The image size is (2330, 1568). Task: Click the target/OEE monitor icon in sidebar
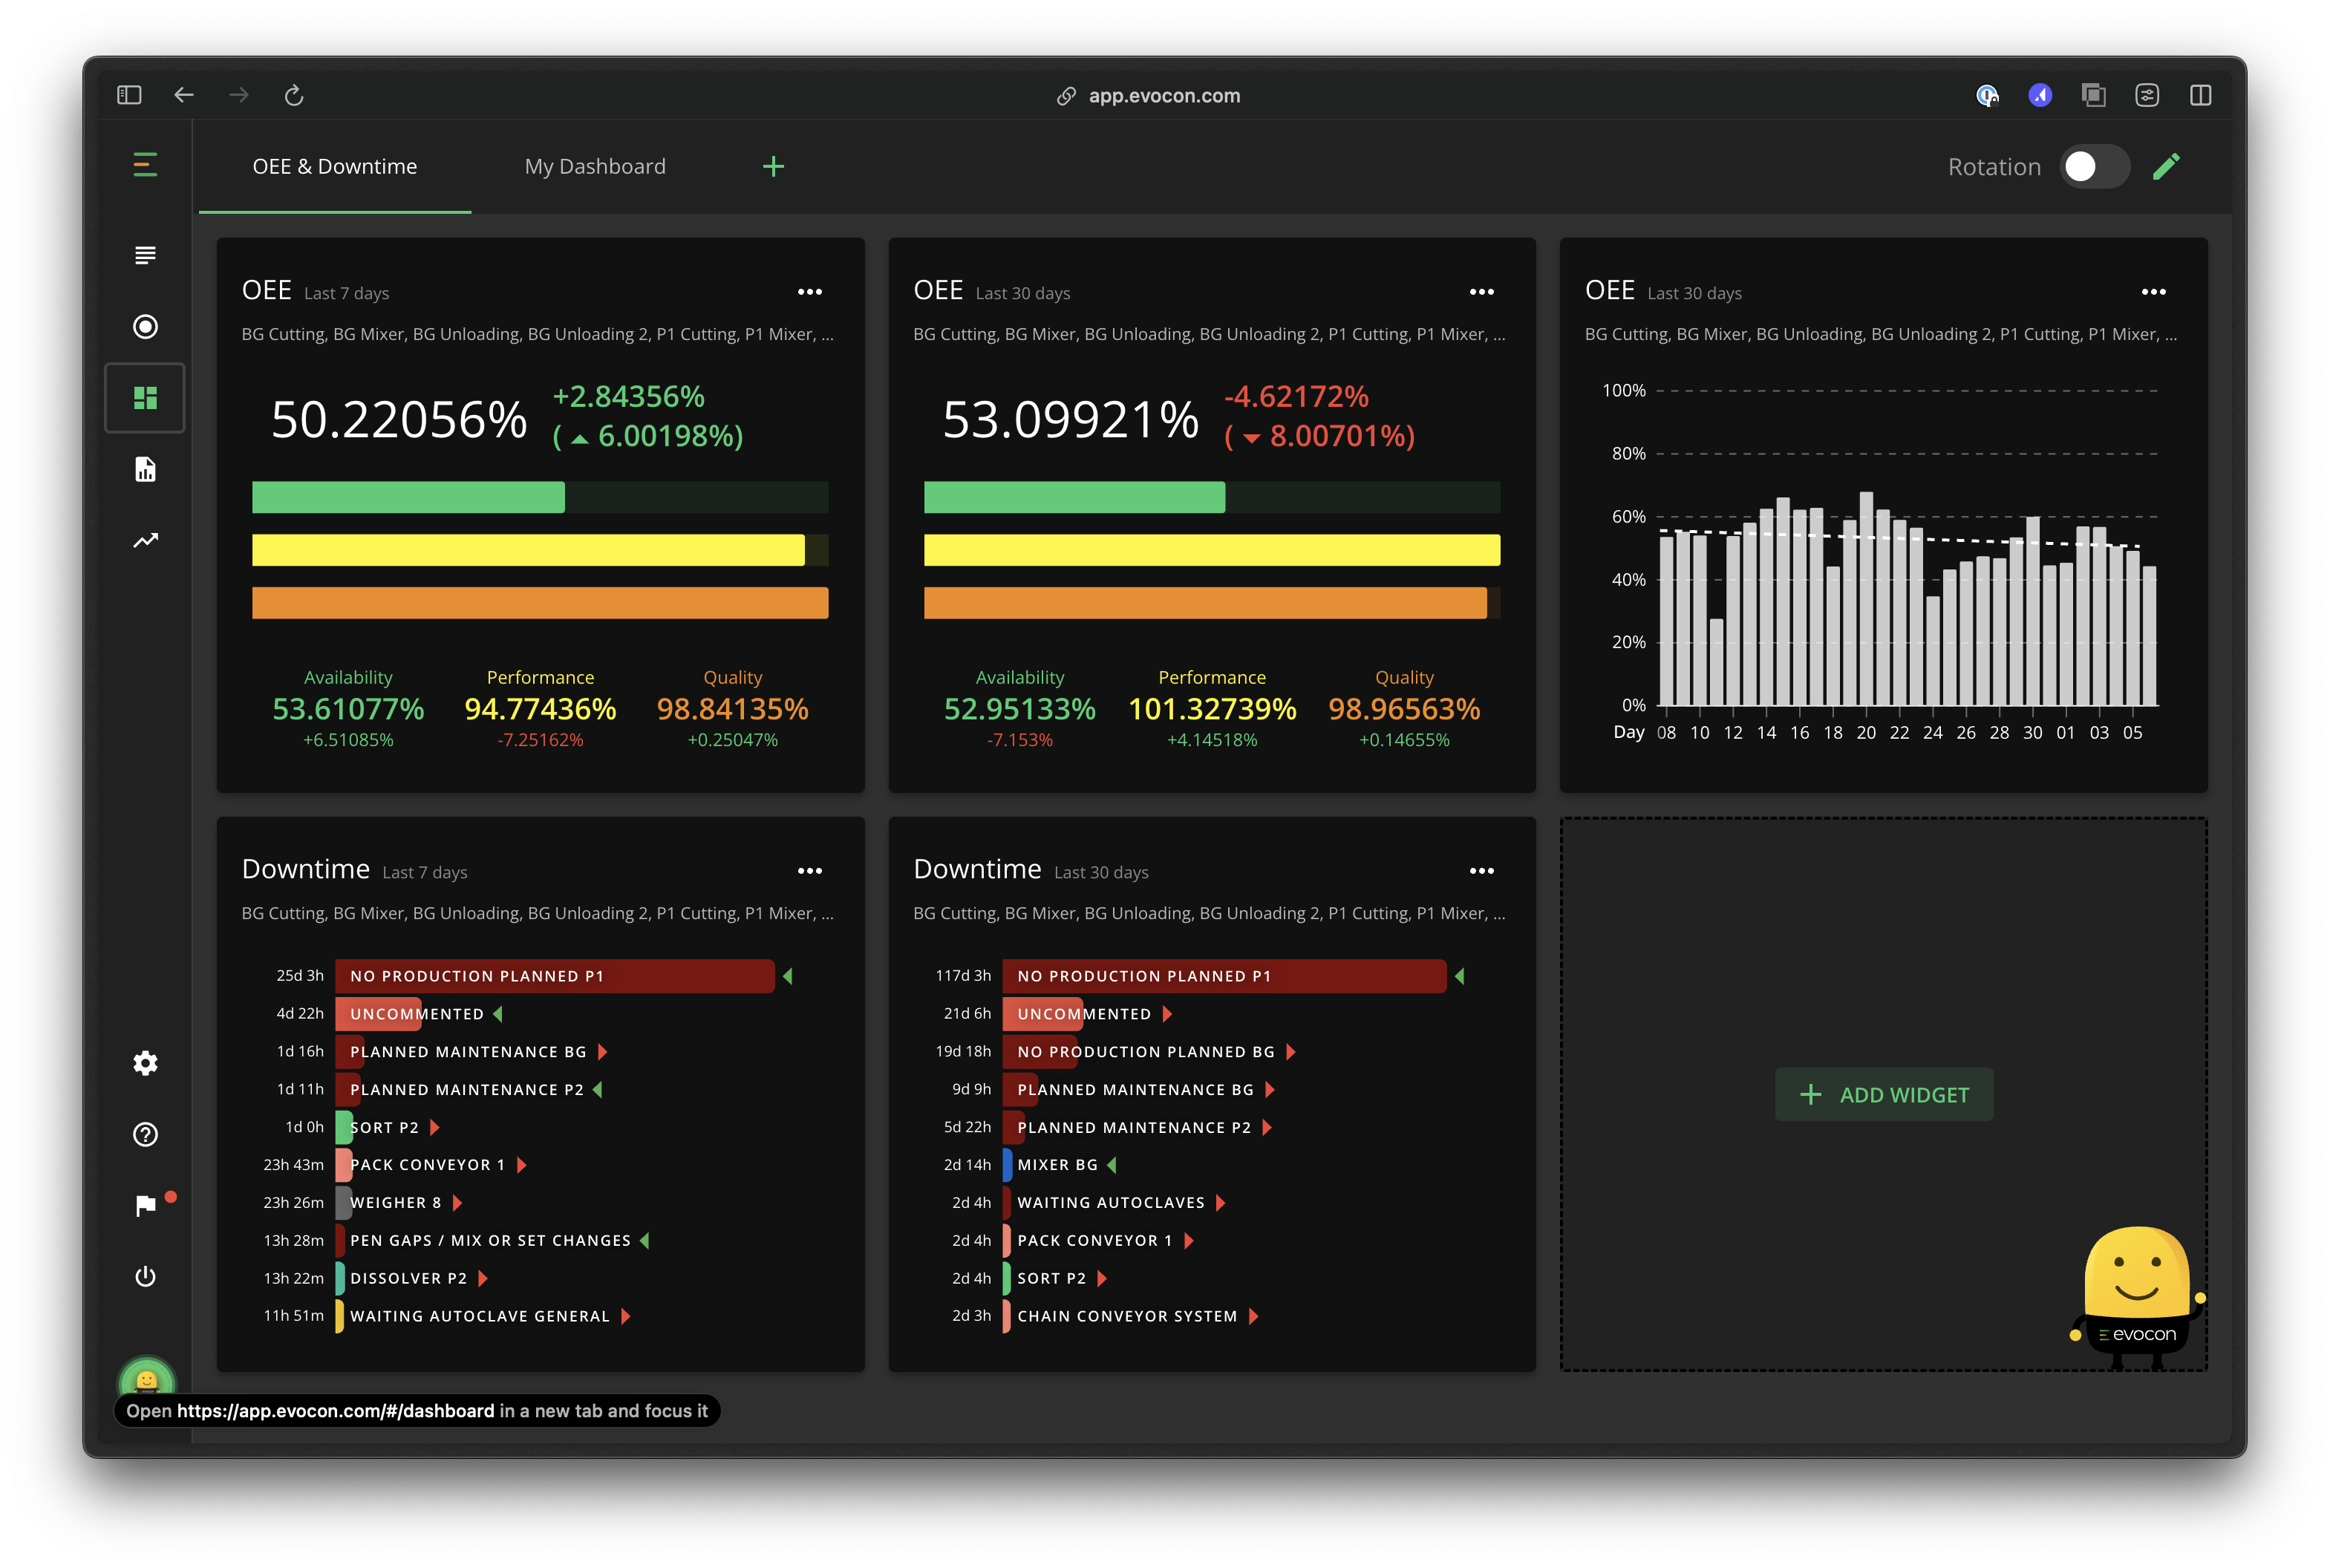click(x=147, y=327)
